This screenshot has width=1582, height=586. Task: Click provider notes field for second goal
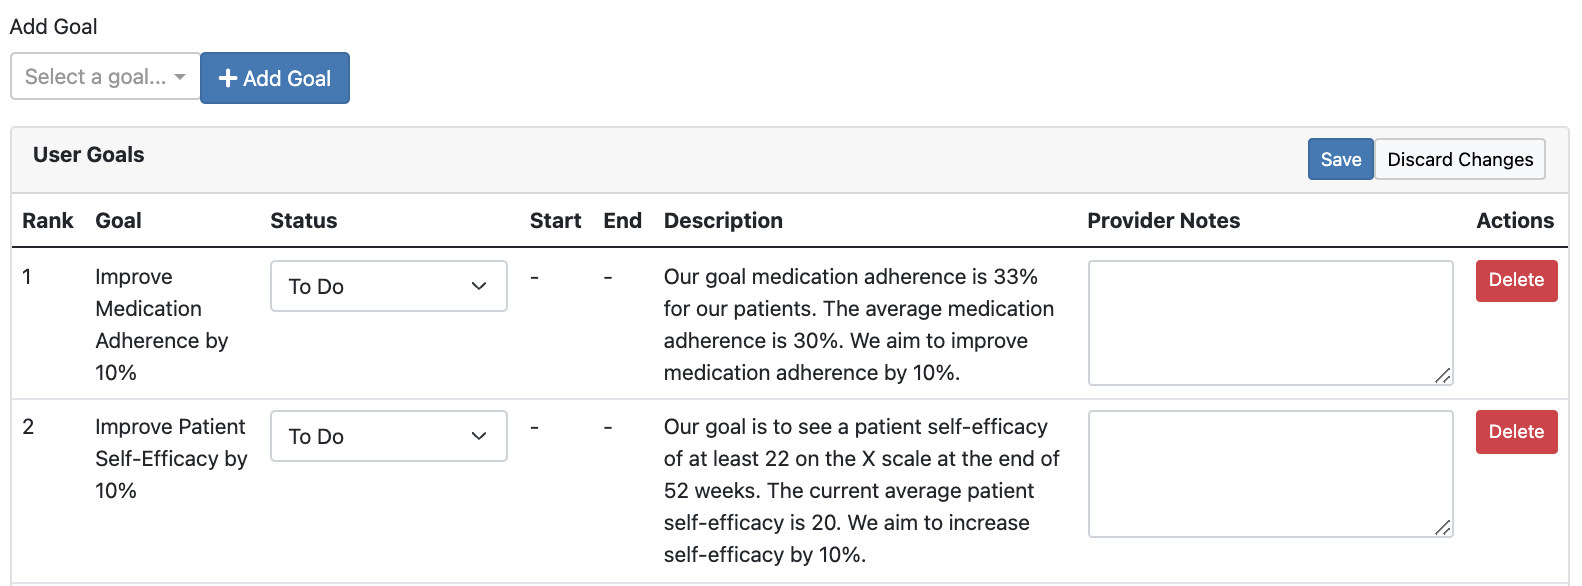tap(1270, 474)
